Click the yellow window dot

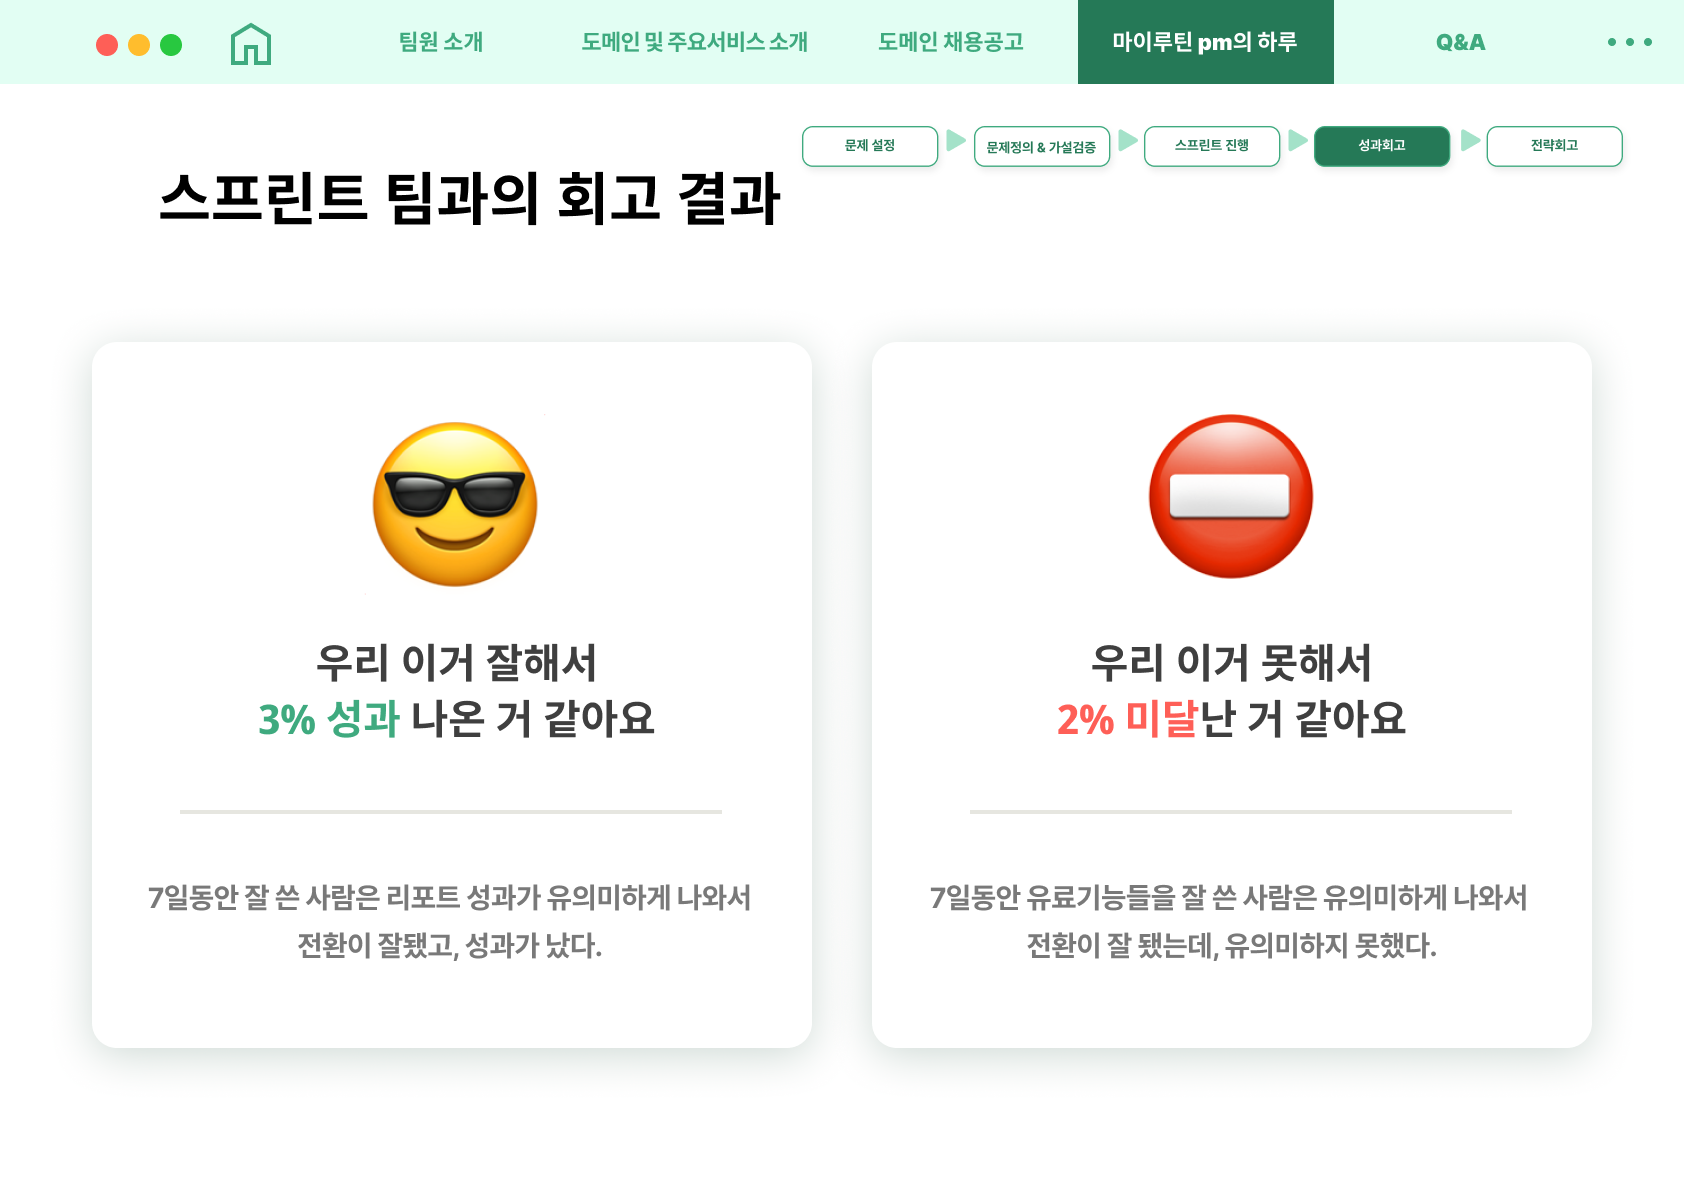[139, 45]
